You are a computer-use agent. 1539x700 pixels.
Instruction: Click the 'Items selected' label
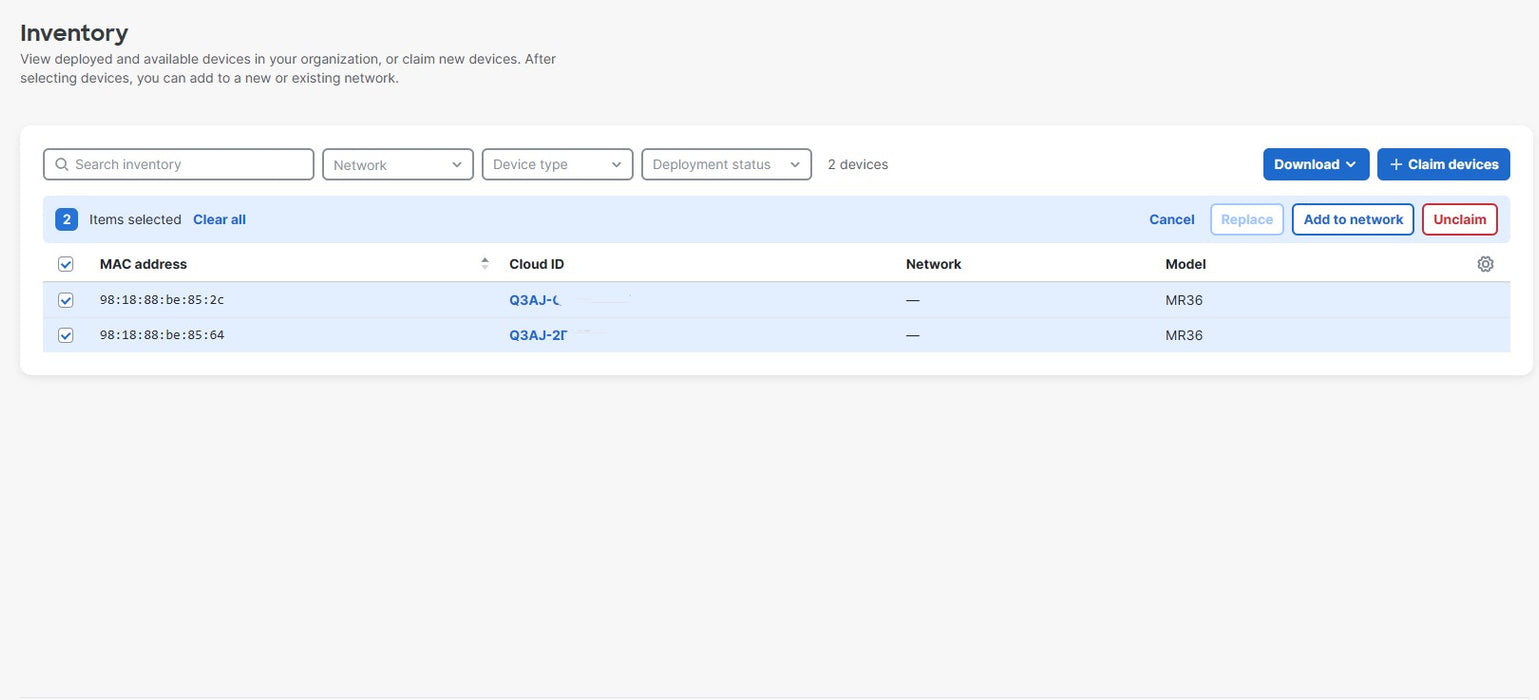[135, 219]
